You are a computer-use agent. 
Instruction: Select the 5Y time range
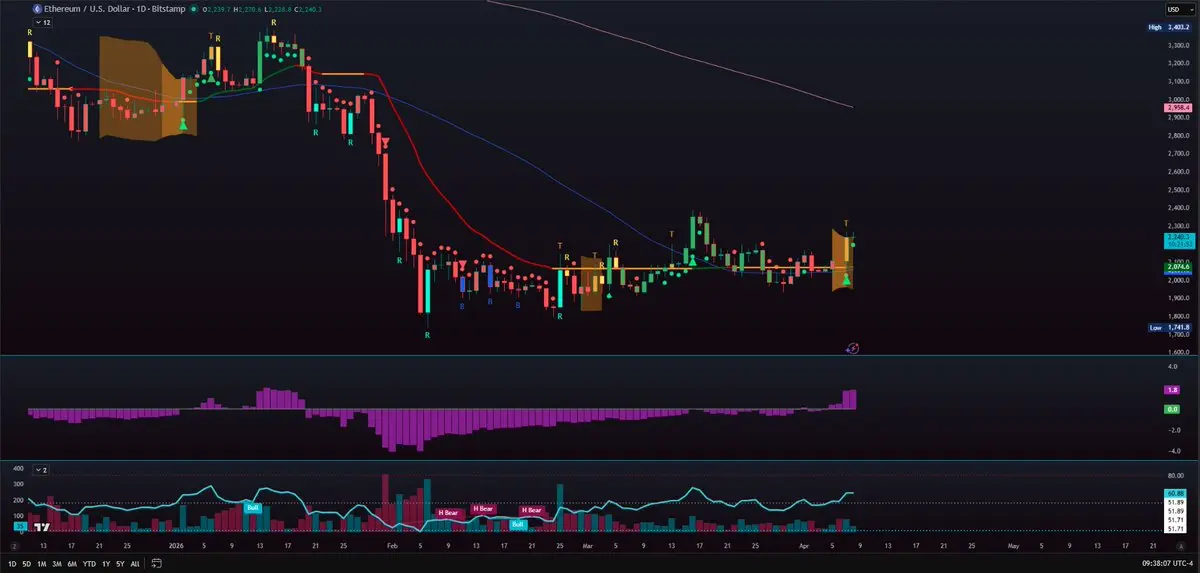click(120, 565)
